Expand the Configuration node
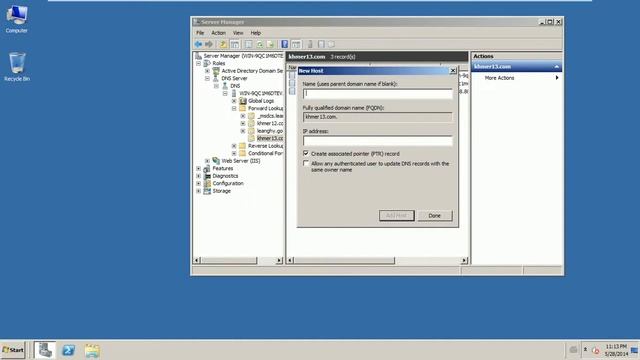 198,183
